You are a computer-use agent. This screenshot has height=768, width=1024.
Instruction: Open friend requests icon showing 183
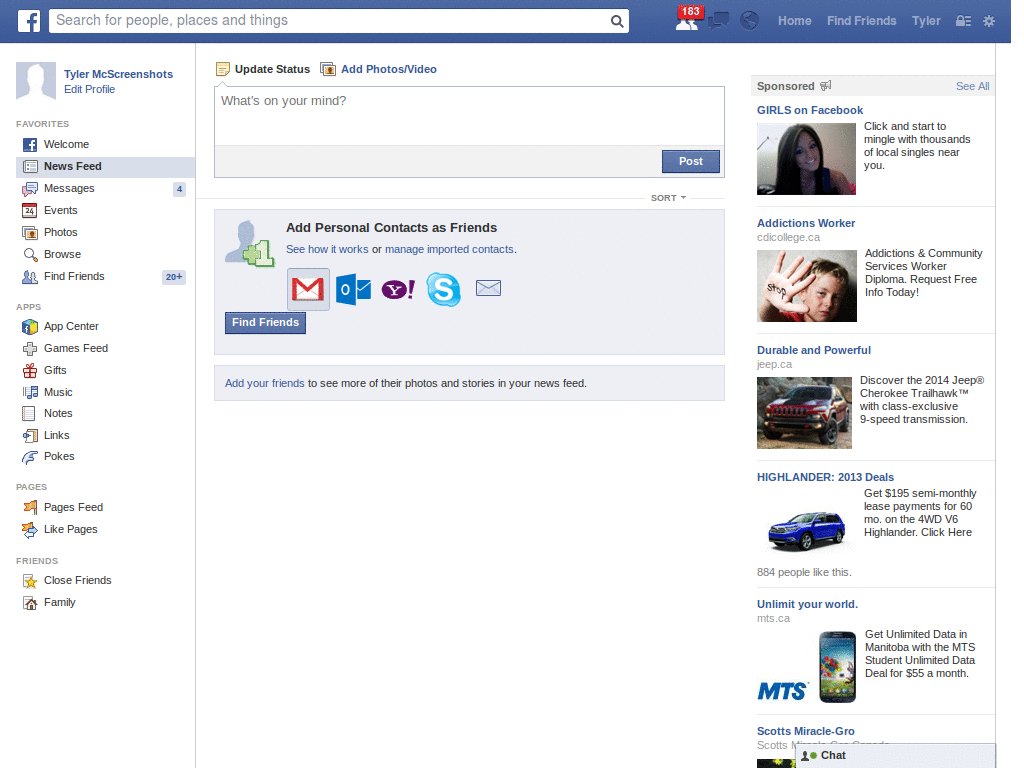tap(687, 20)
